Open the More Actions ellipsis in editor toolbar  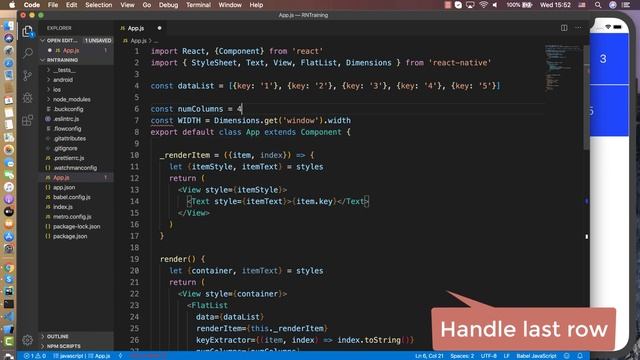click(578, 28)
